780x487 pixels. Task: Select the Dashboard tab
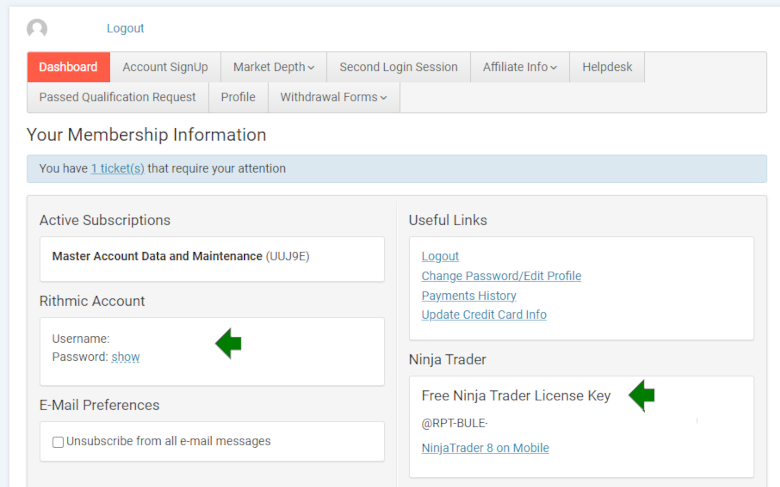pyautogui.click(x=68, y=67)
